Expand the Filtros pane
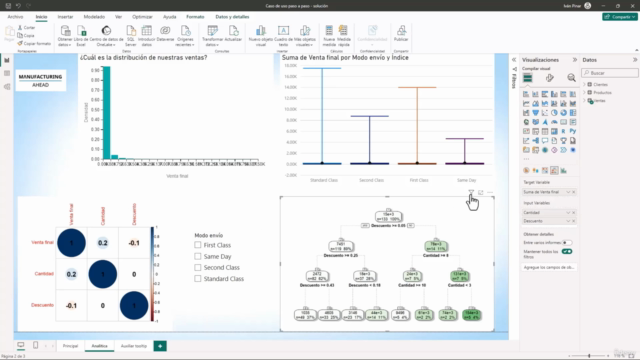640x360 pixels. point(514,60)
